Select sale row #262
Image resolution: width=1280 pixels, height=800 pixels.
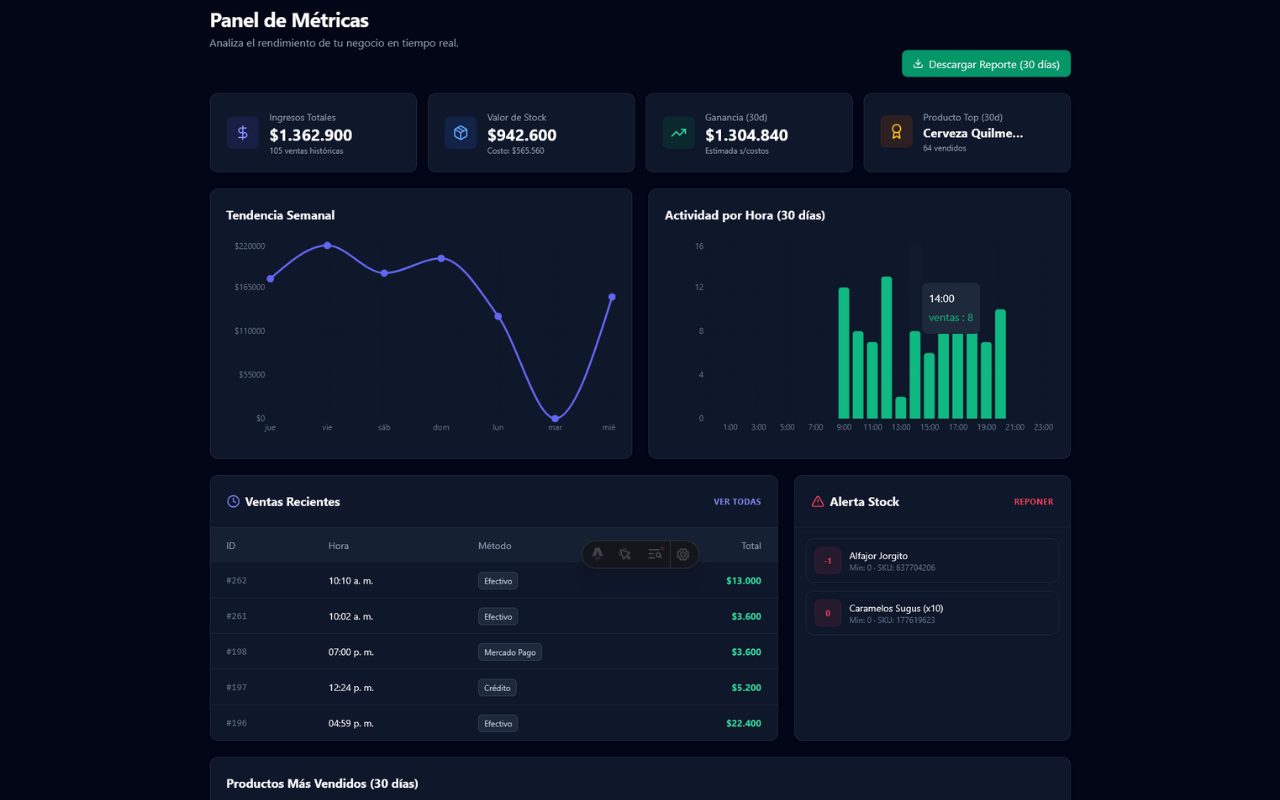[493, 581]
